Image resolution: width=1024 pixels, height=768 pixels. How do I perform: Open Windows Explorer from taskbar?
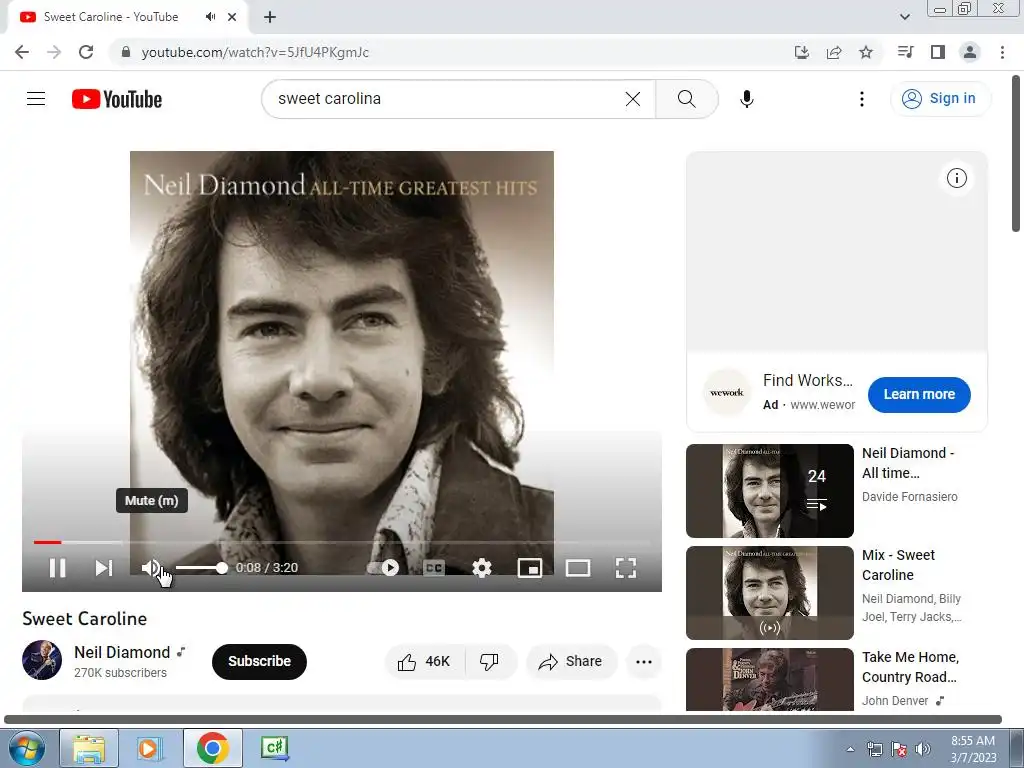[x=89, y=748]
